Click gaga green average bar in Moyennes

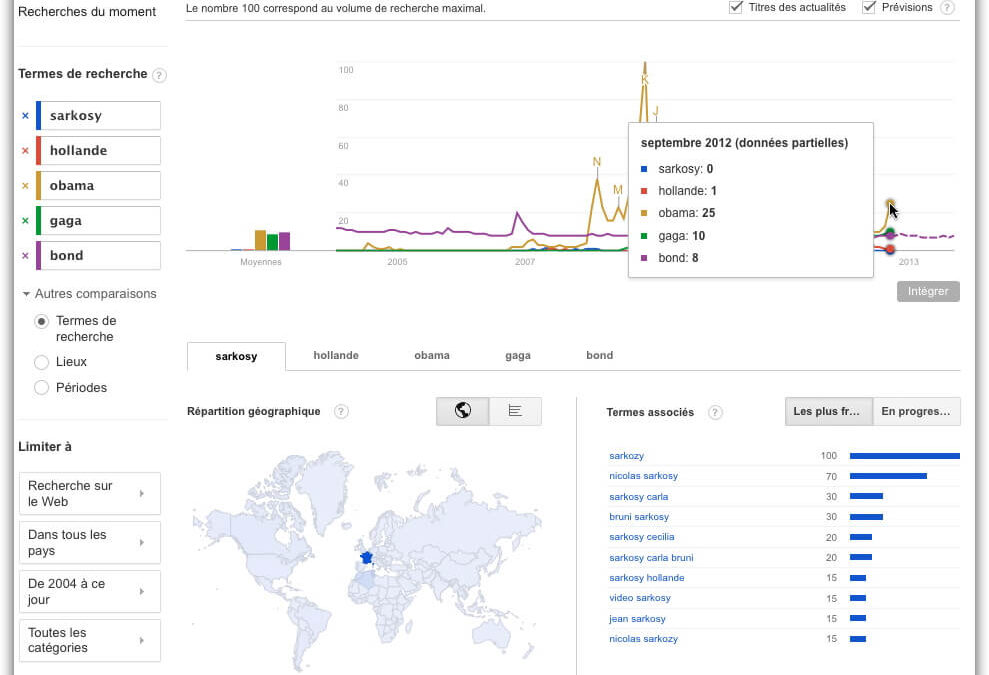[x=272, y=242]
